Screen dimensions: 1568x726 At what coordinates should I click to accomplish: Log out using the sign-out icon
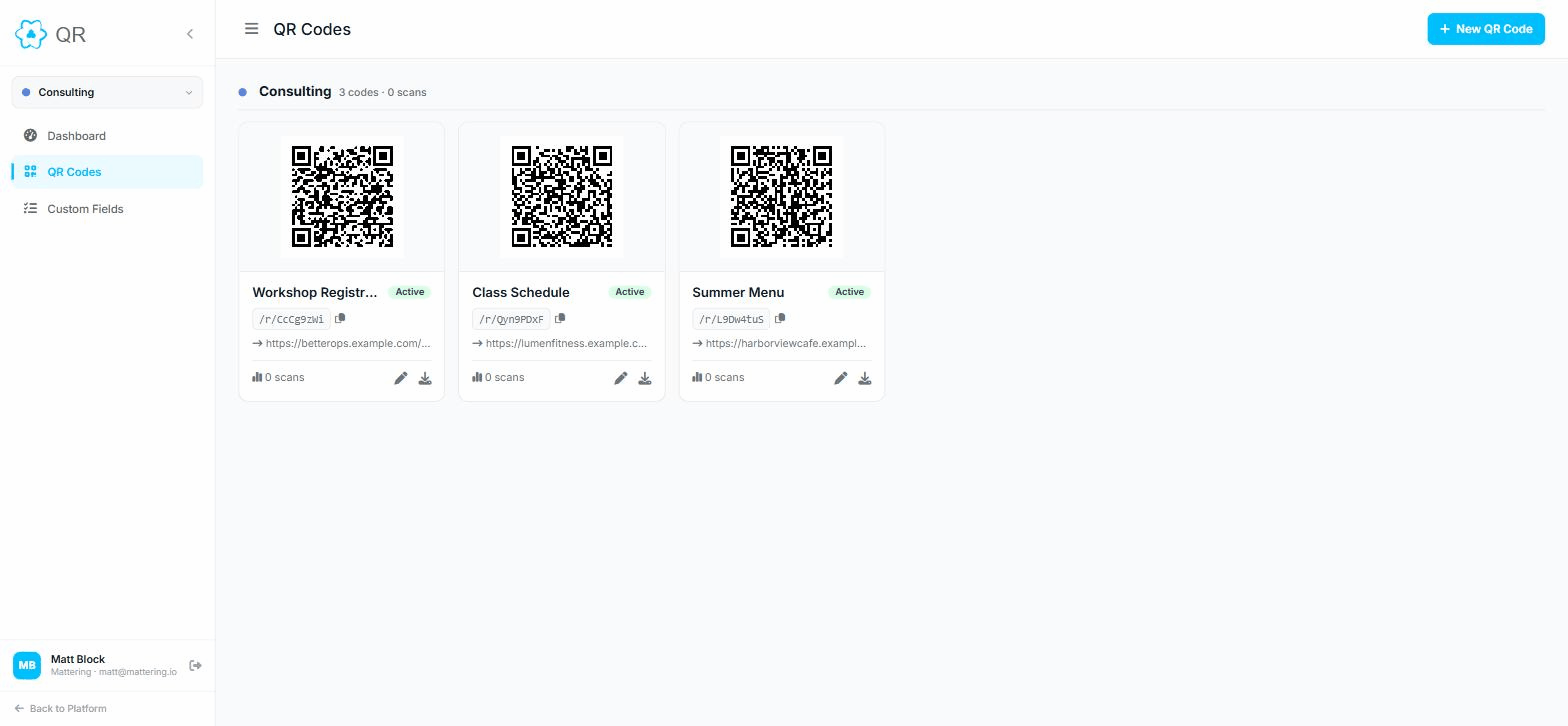[x=195, y=665]
